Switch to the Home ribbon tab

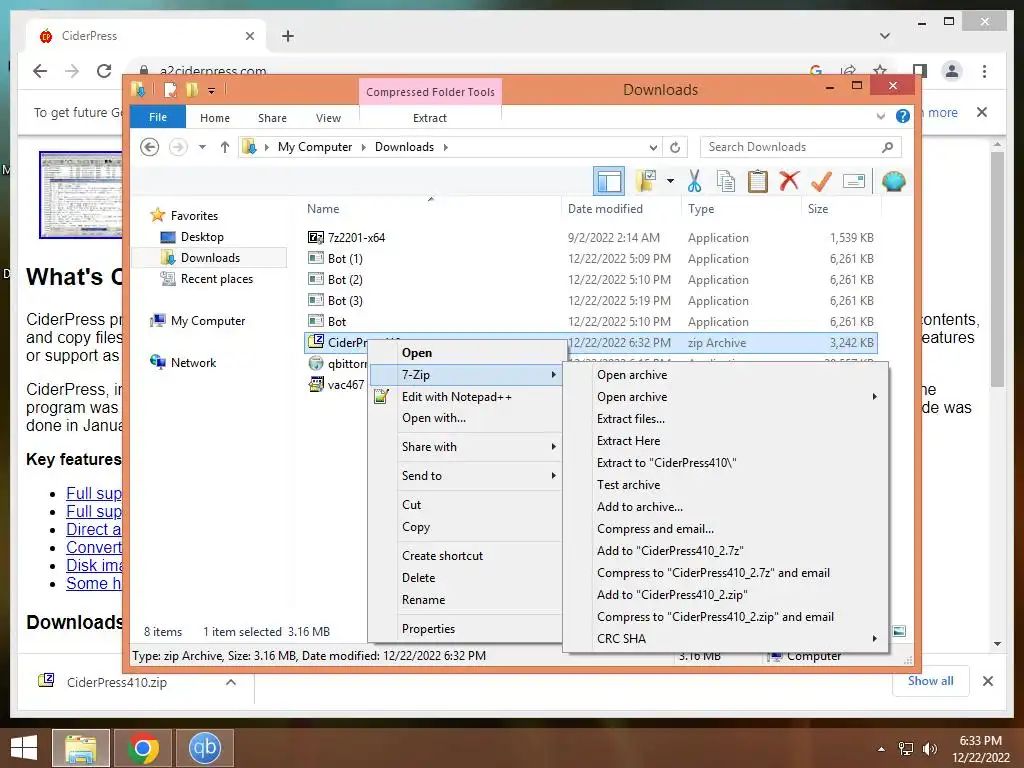click(215, 118)
